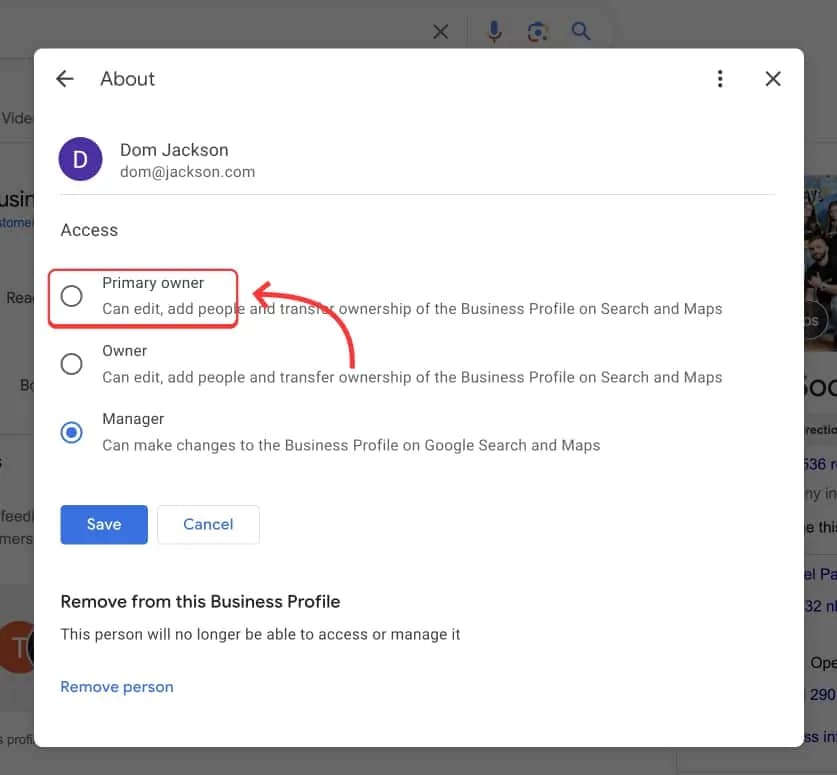The image size is (837, 775).
Task: Start voice search with the microphone icon
Action: coord(493,31)
